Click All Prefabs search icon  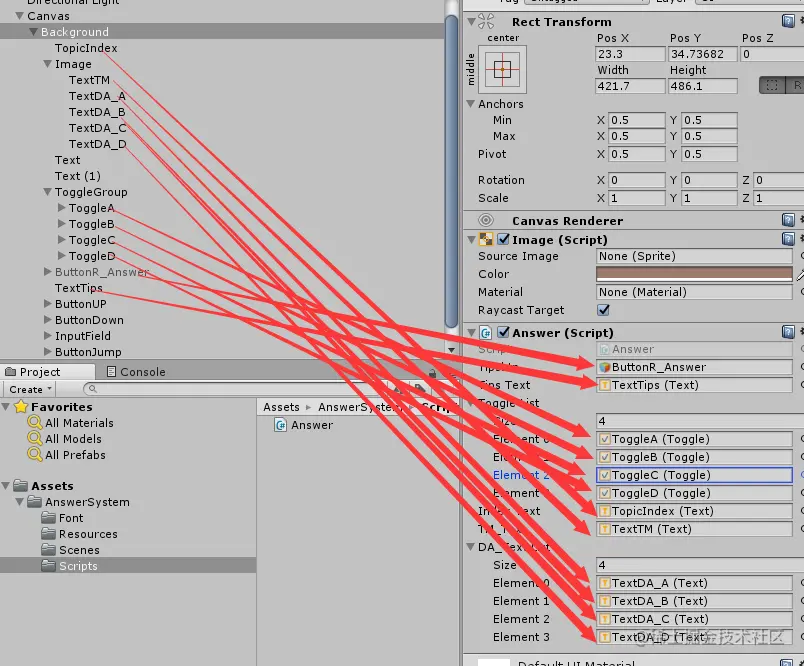(34, 454)
